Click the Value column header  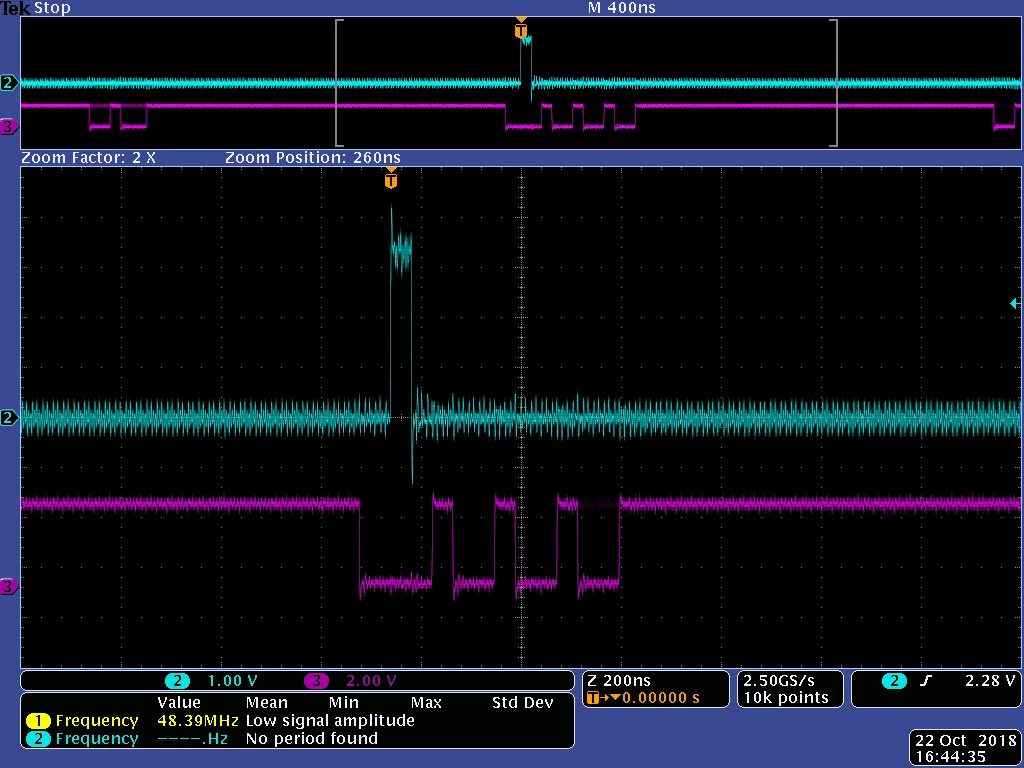click(179, 703)
